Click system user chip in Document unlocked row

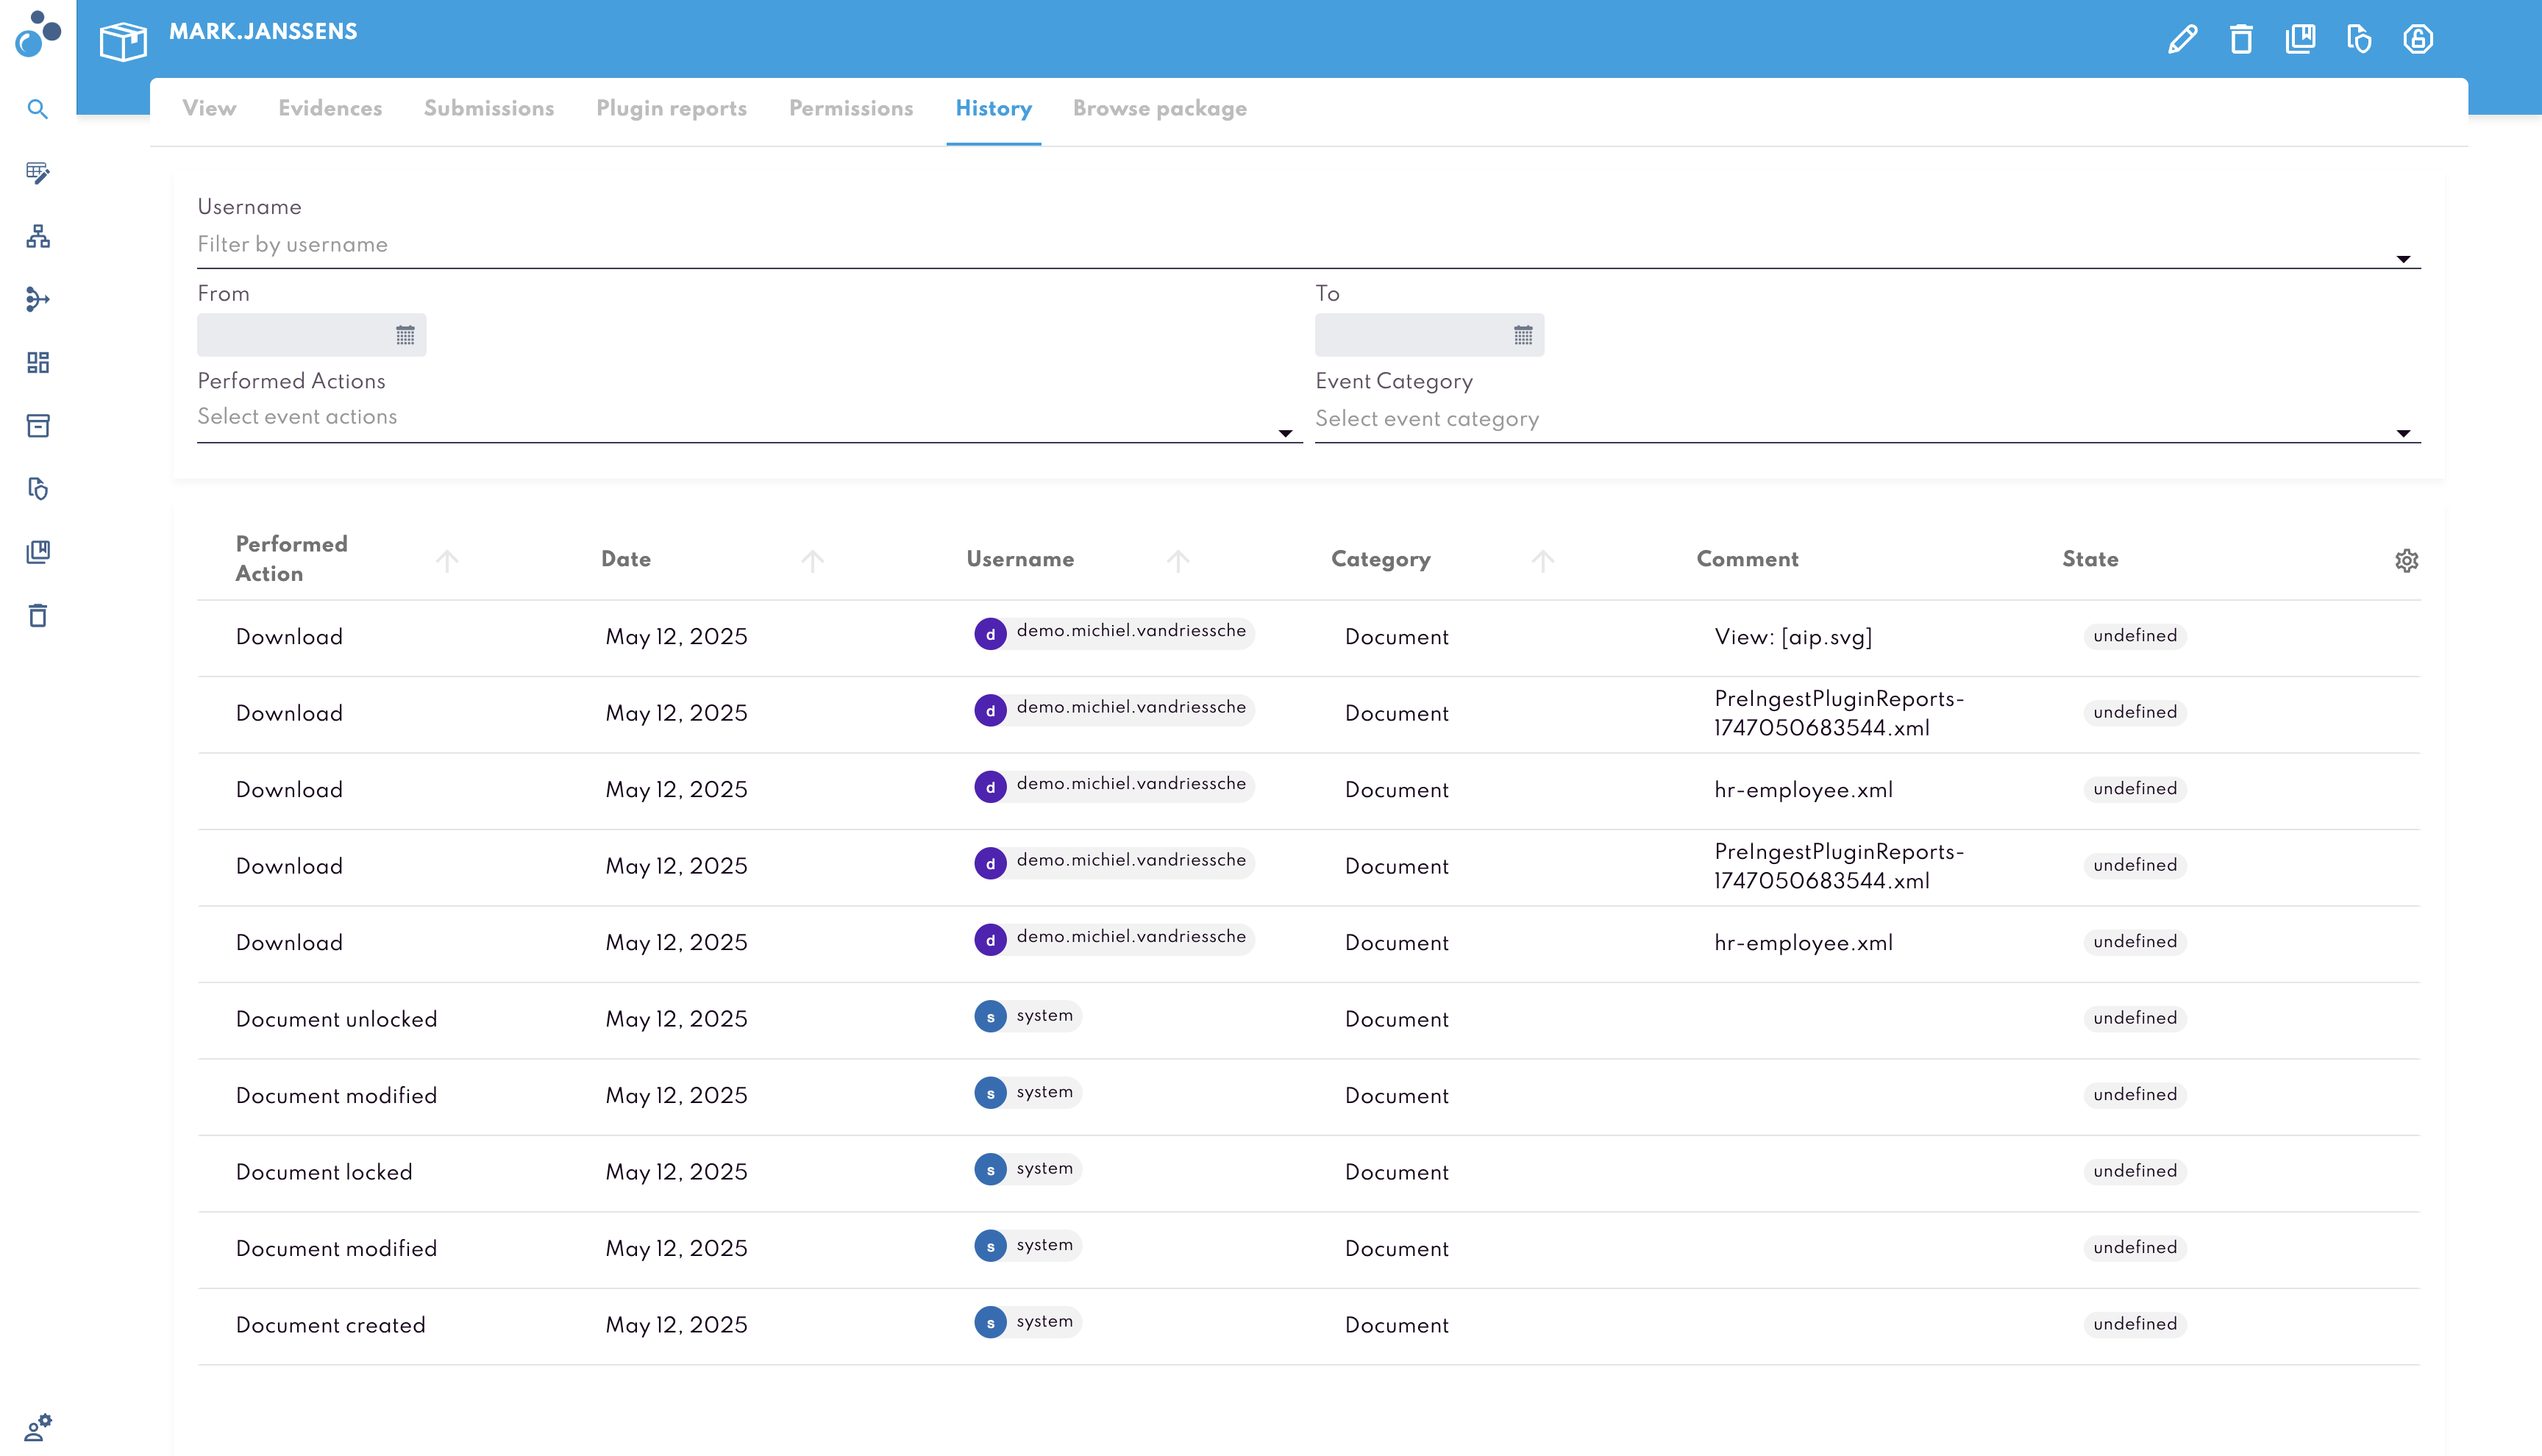(x=1028, y=1016)
